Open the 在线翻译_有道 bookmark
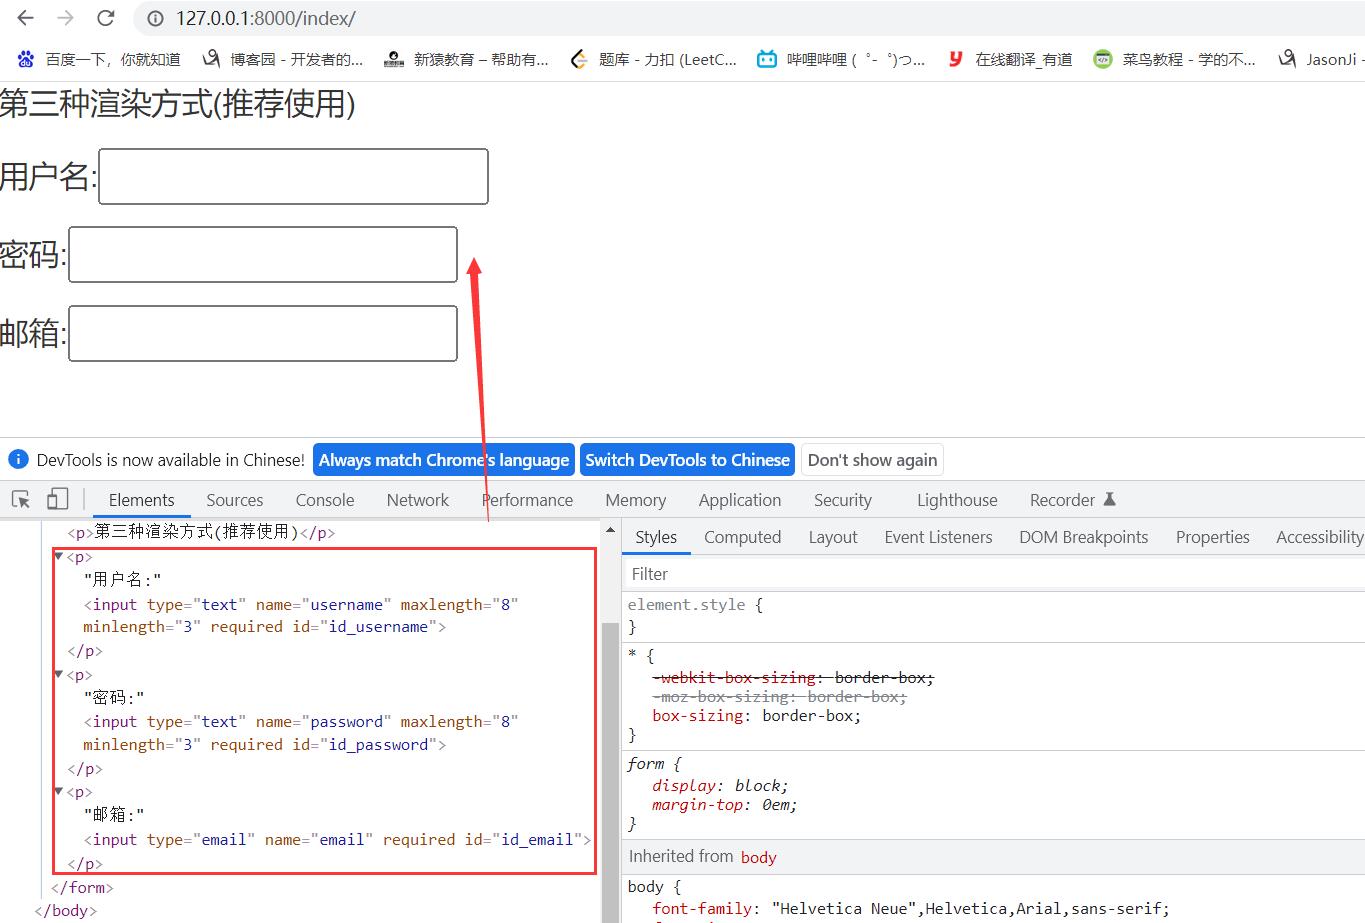The height and width of the screenshot is (923, 1365). pyautogui.click(x=1010, y=59)
